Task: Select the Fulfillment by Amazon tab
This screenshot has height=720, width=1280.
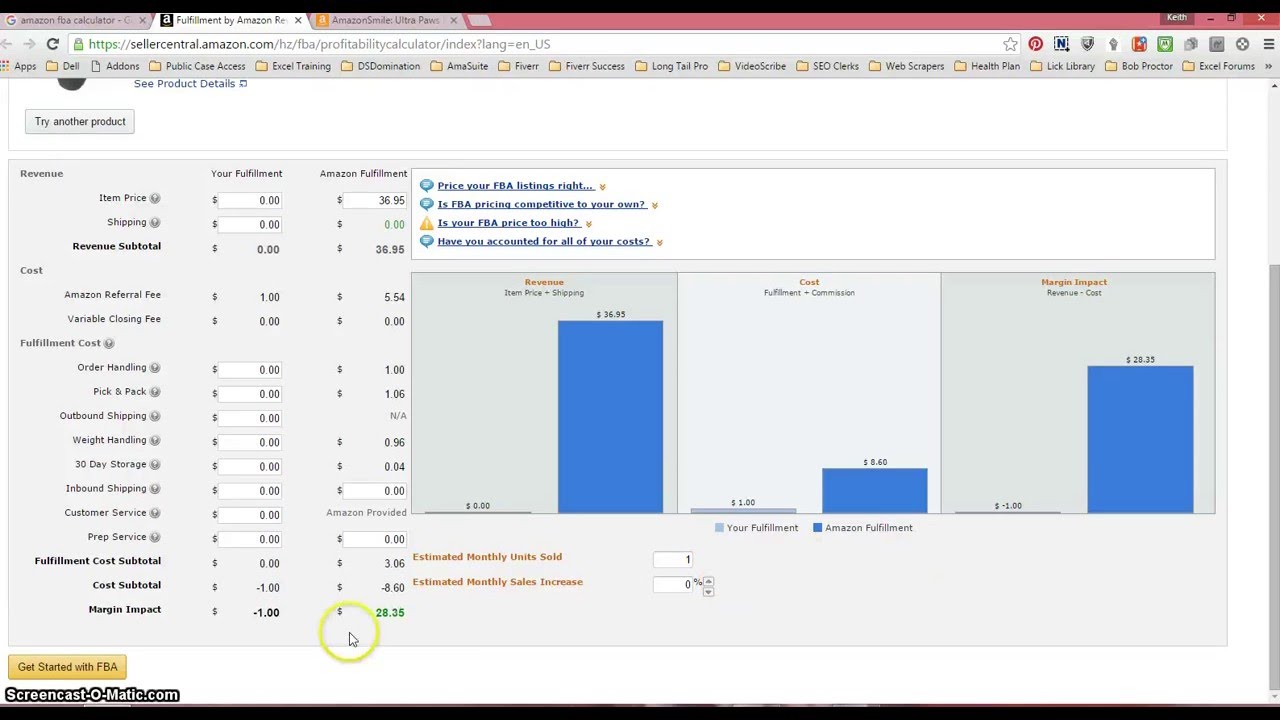Action: point(232,20)
